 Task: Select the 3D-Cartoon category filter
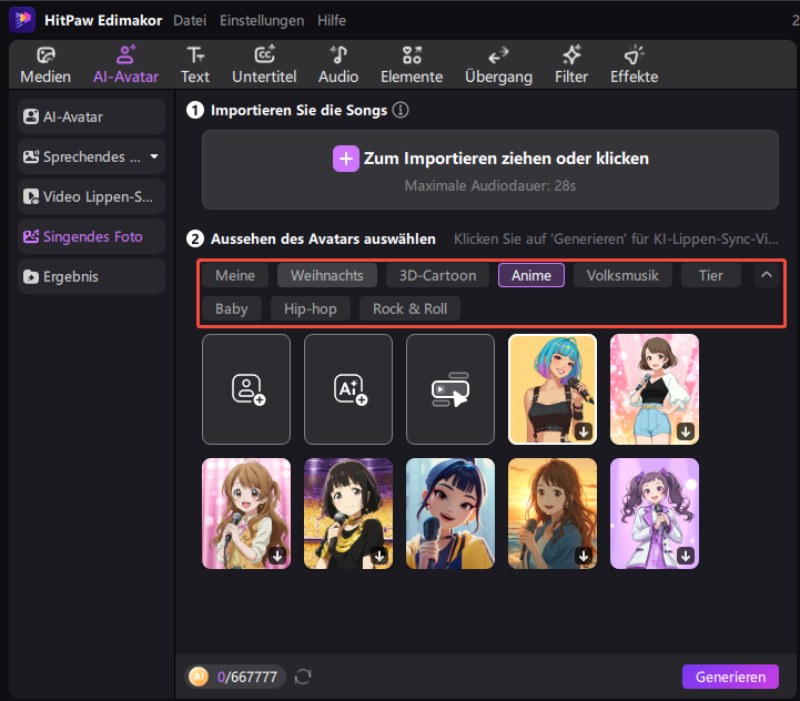438,275
